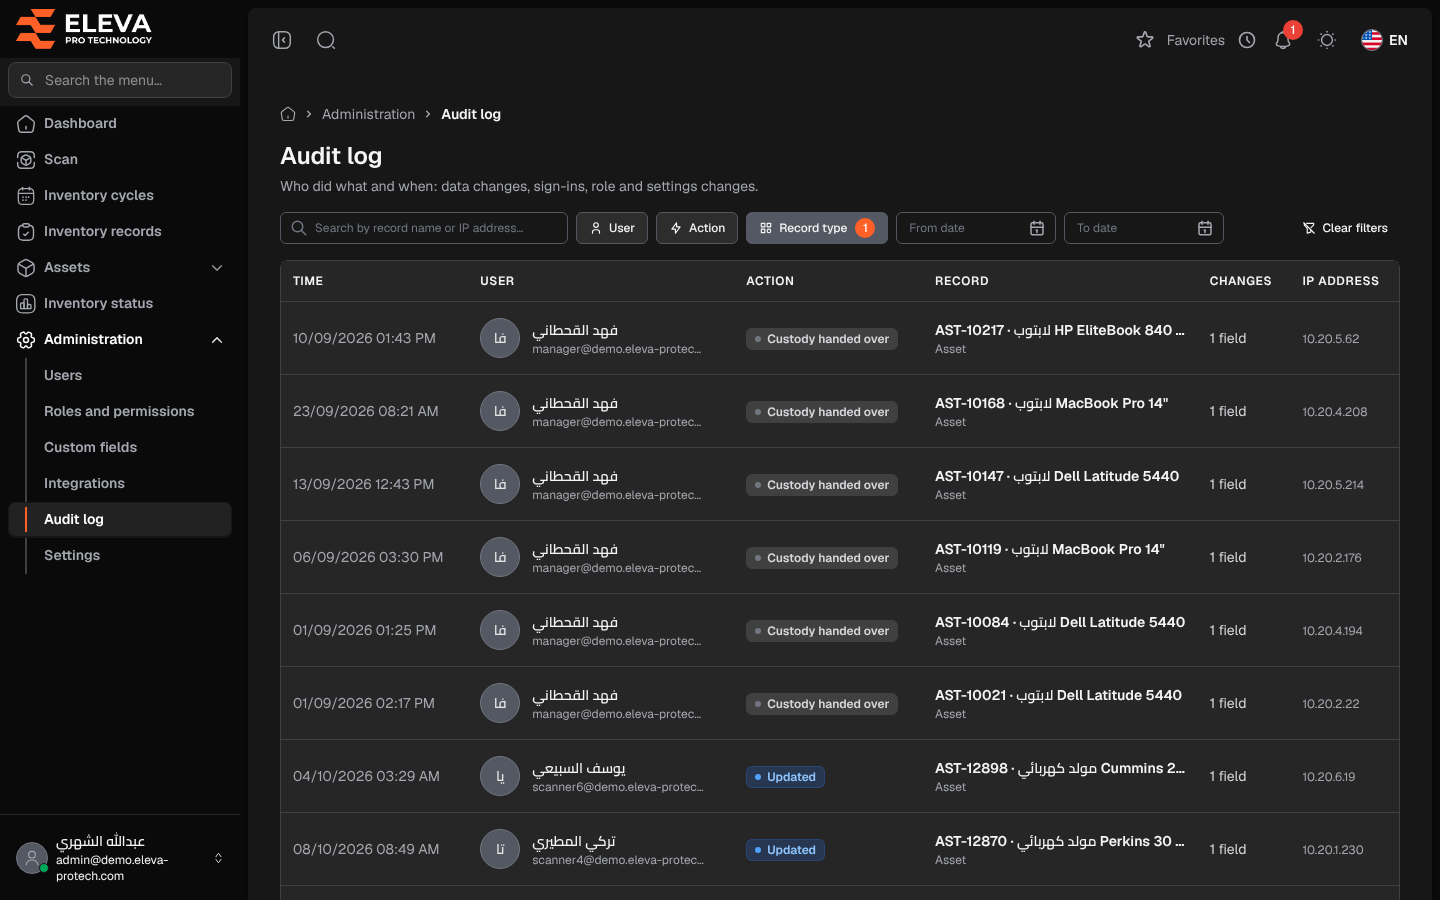Open calendar icon in To date
Viewport: 1440px width, 900px height.
click(x=1205, y=228)
